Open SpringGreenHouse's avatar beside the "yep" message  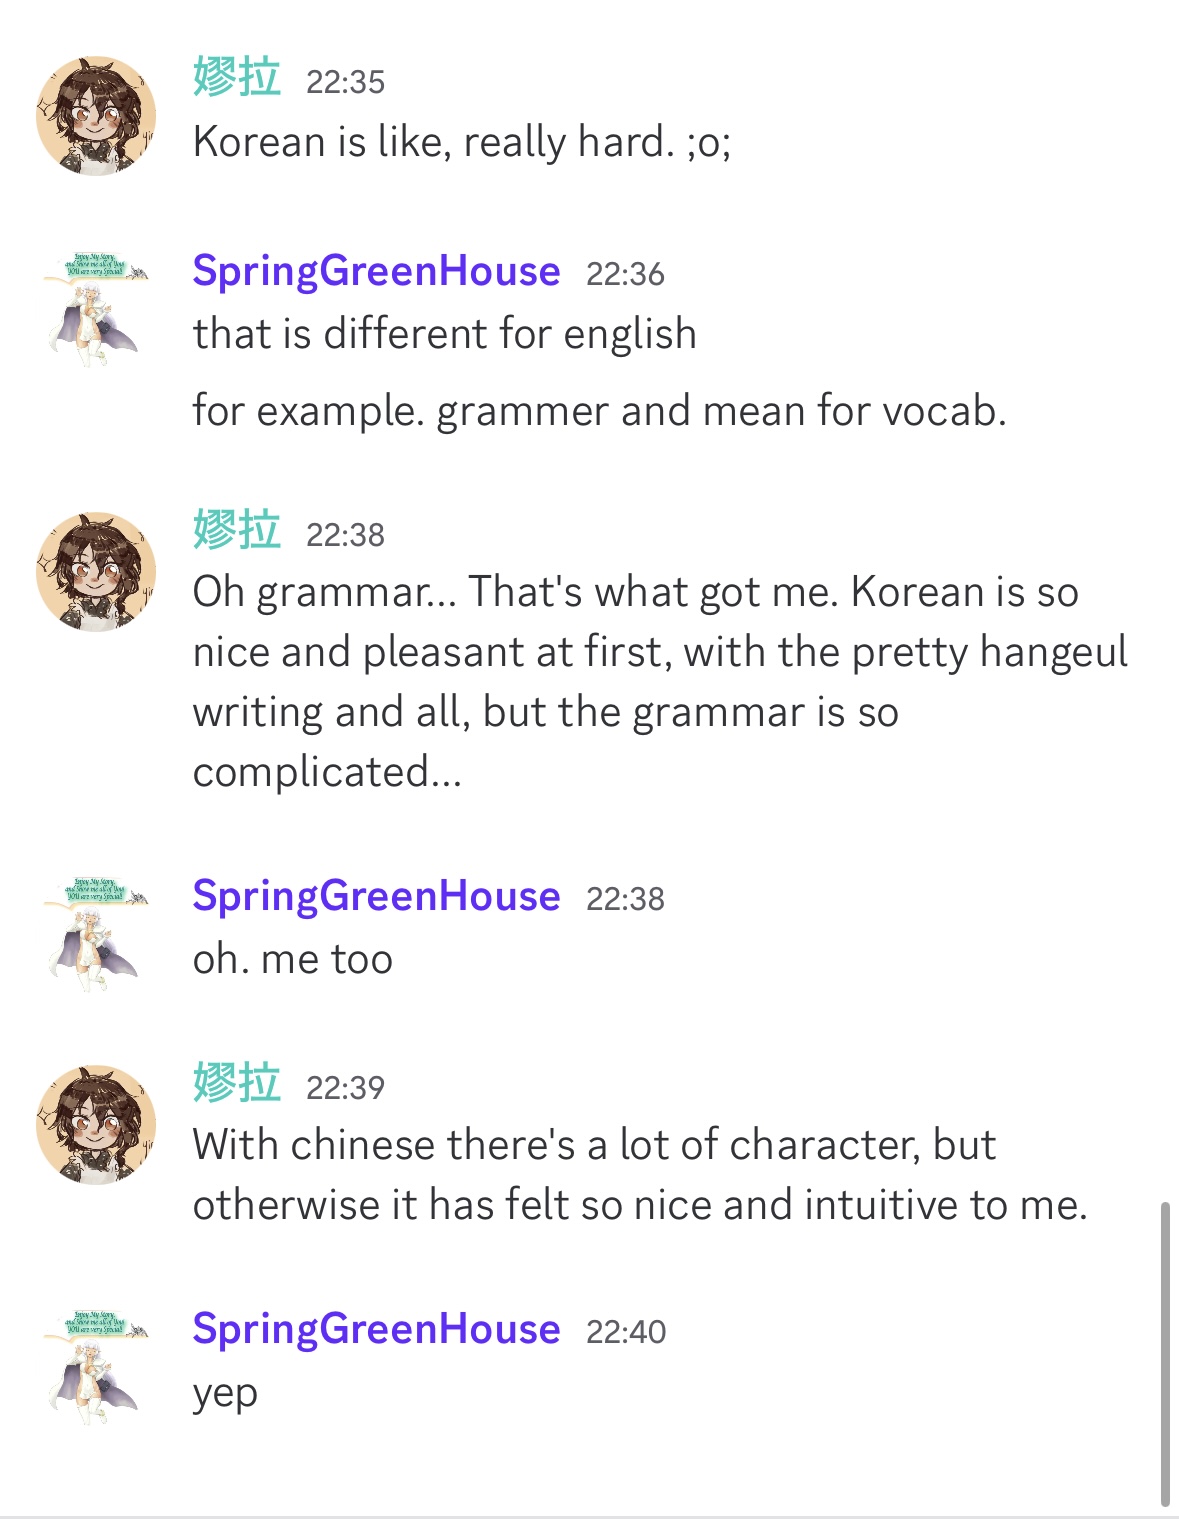click(96, 1366)
